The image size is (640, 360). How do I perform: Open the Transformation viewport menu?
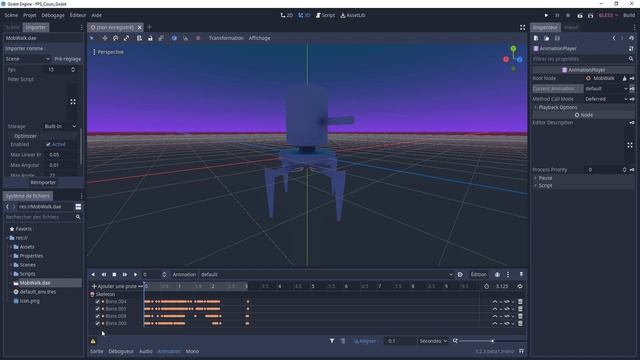226,38
